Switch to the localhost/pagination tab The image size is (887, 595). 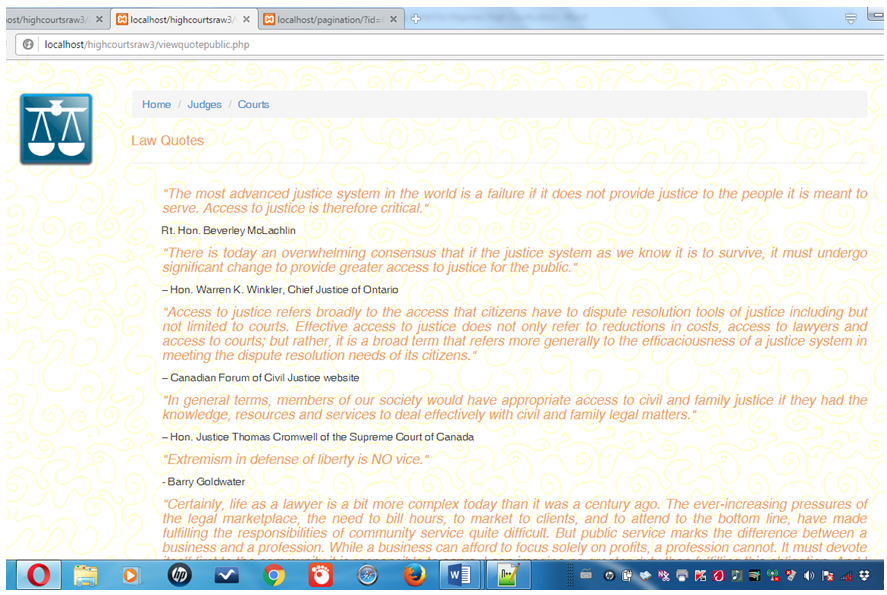[323, 19]
